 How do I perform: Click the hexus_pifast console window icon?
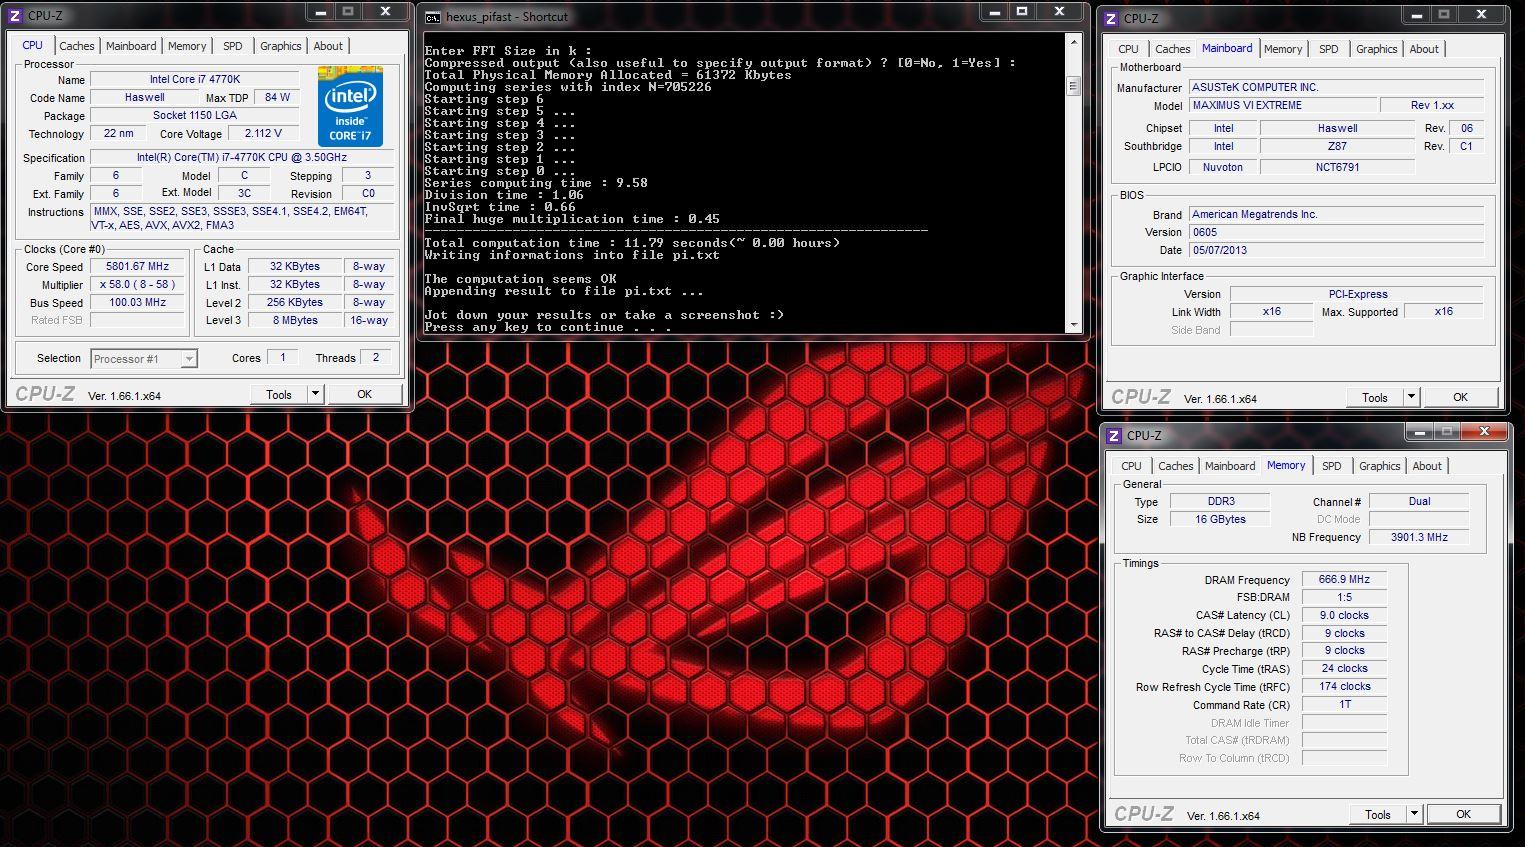(x=432, y=17)
